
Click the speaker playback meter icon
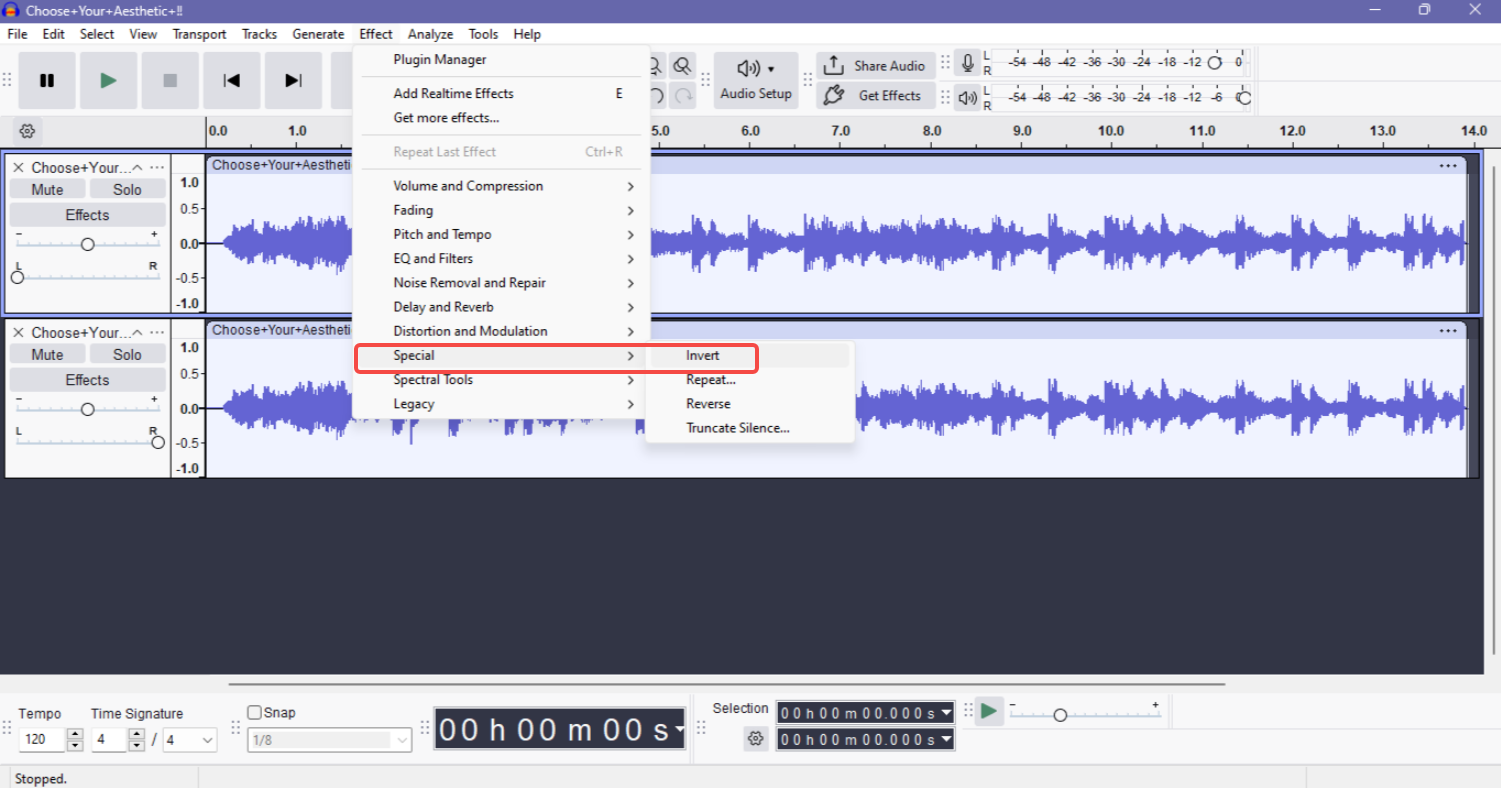(x=967, y=97)
